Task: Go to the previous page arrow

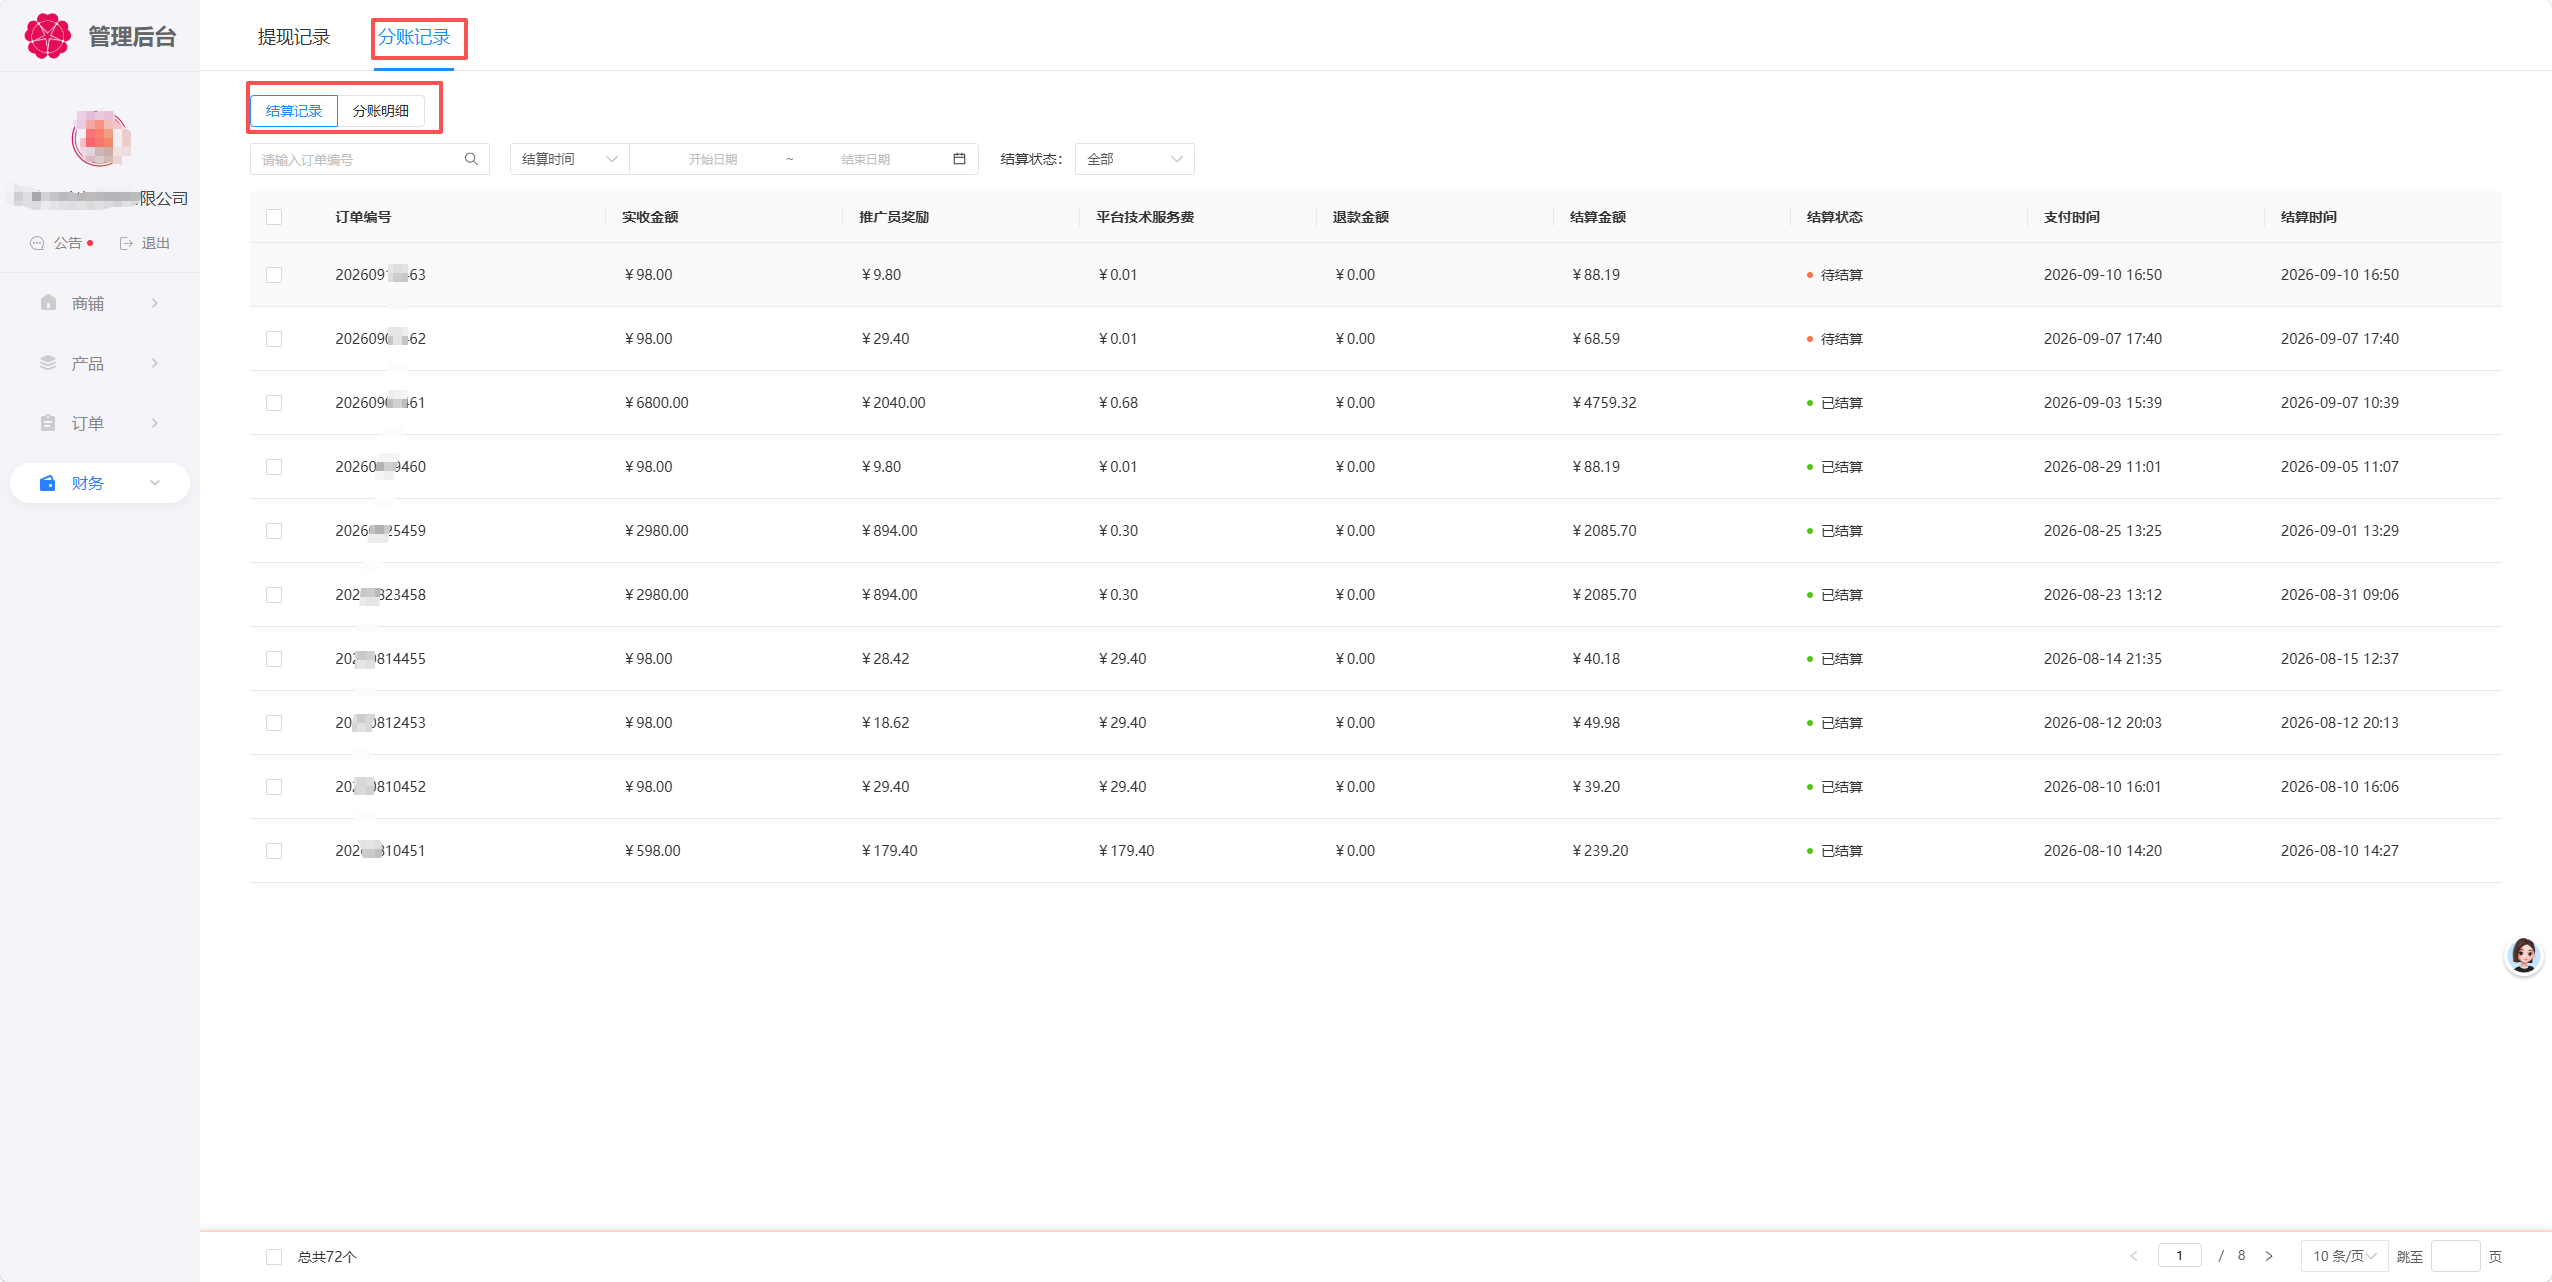Action: click(x=2134, y=1256)
